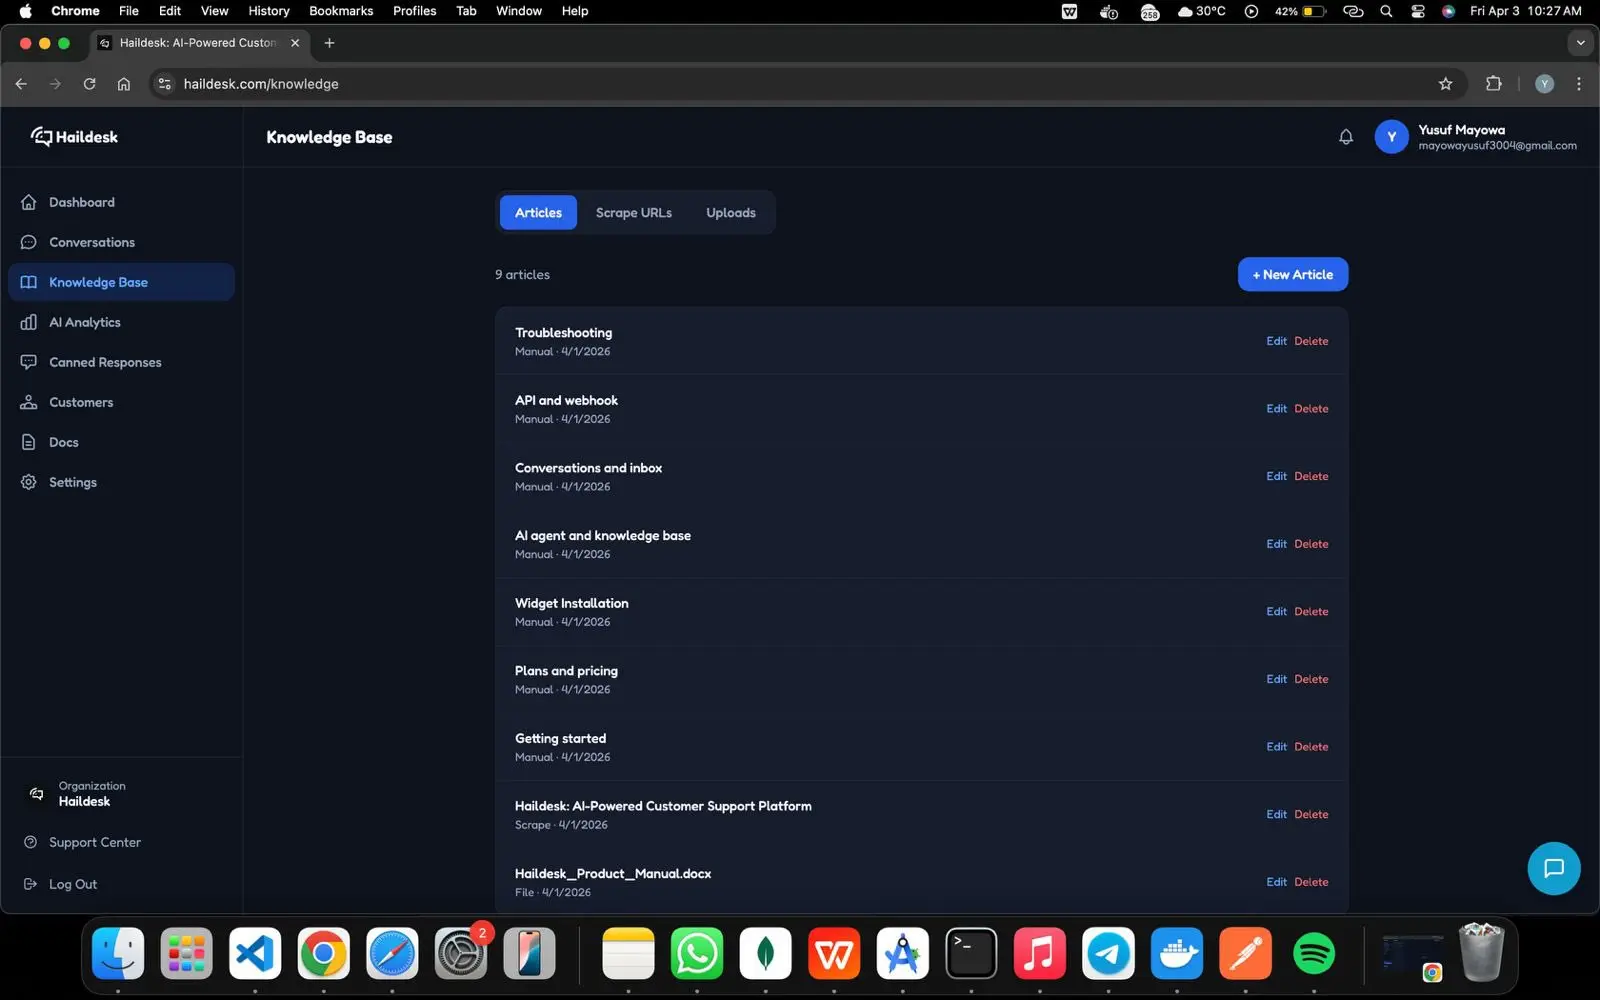This screenshot has width=1600, height=1000.
Task: Switch to the Scrape URLs tab
Action: tap(634, 212)
